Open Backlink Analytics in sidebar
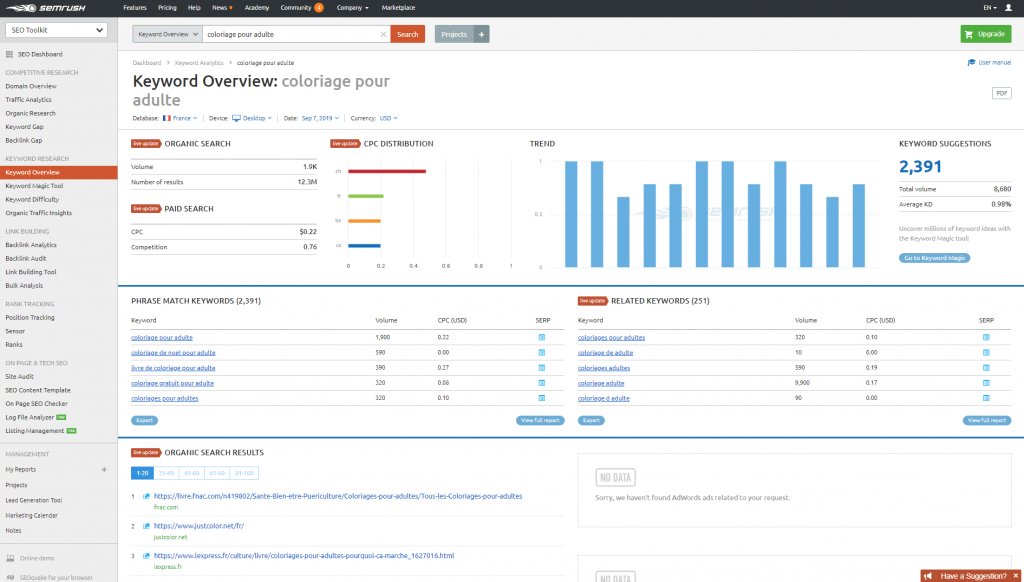 pos(31,245)
